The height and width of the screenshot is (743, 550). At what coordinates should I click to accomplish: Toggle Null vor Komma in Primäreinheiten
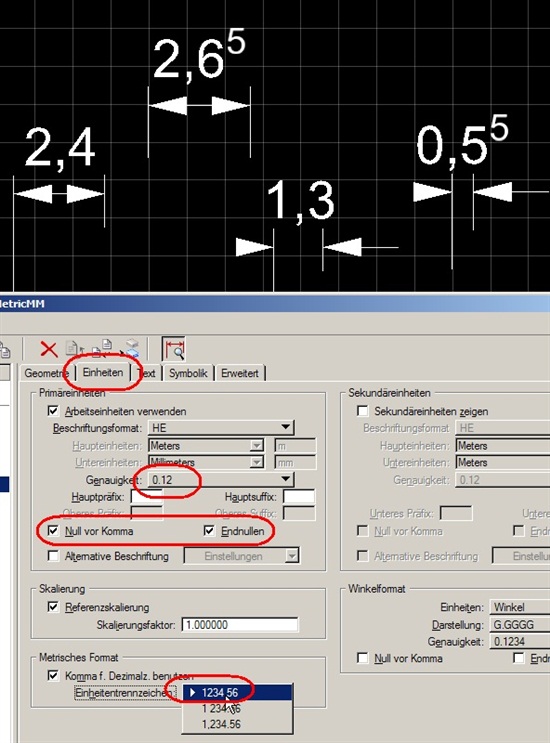coord(53,531)
